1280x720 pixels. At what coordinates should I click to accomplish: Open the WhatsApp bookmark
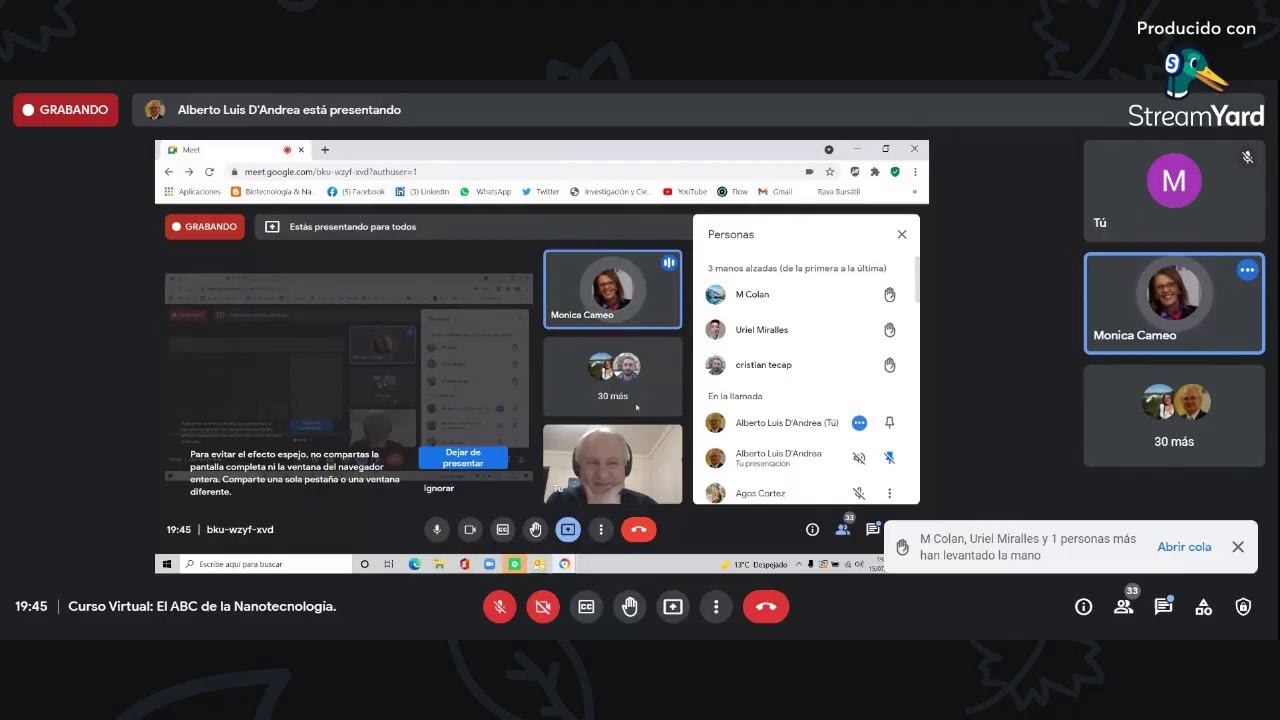(x=486, y=192)
